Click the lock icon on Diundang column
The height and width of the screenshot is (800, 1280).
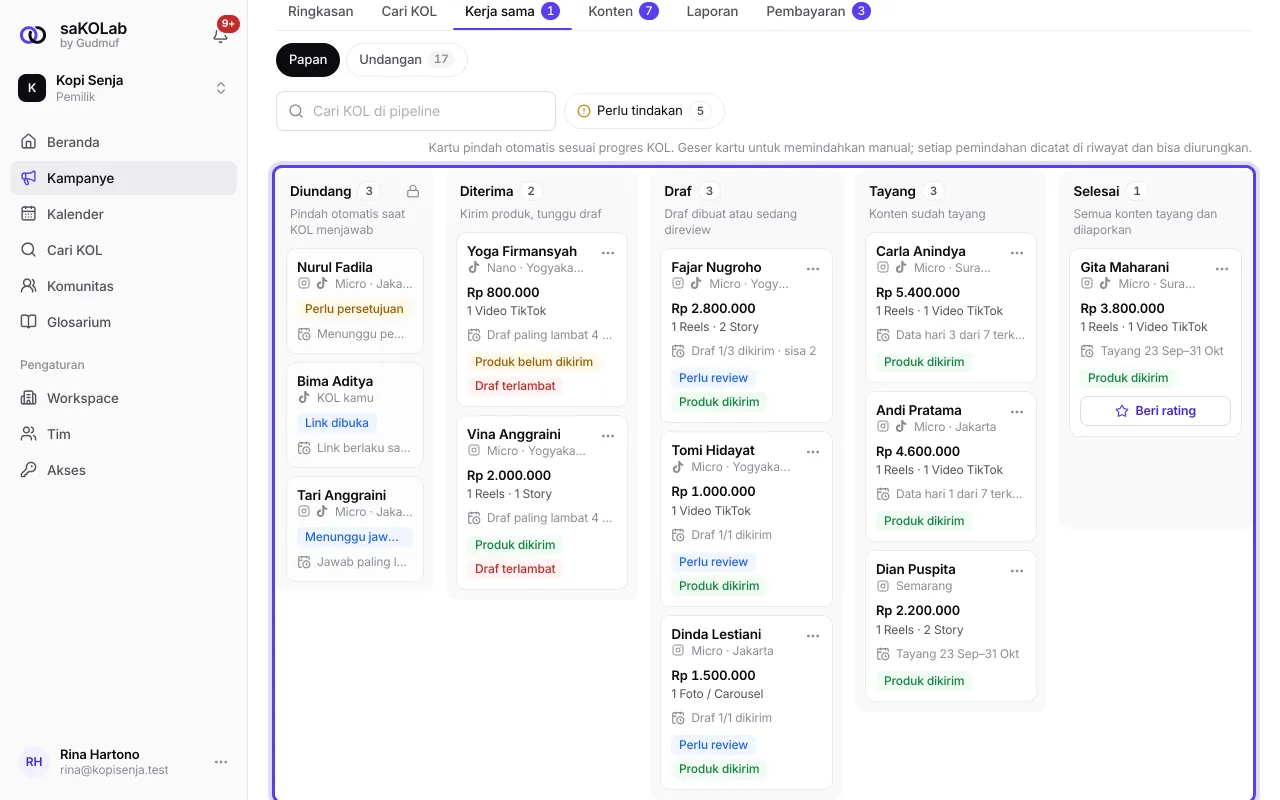point(413,191)
